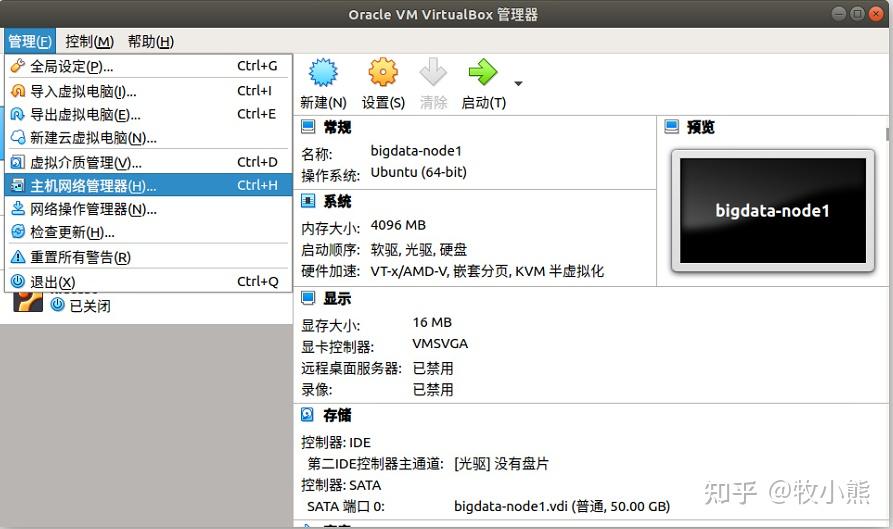The width and height of the screenshot is (893, 529).
Task: Click the Ubuntu (64-bit) OS value
Action: point(419,172)
